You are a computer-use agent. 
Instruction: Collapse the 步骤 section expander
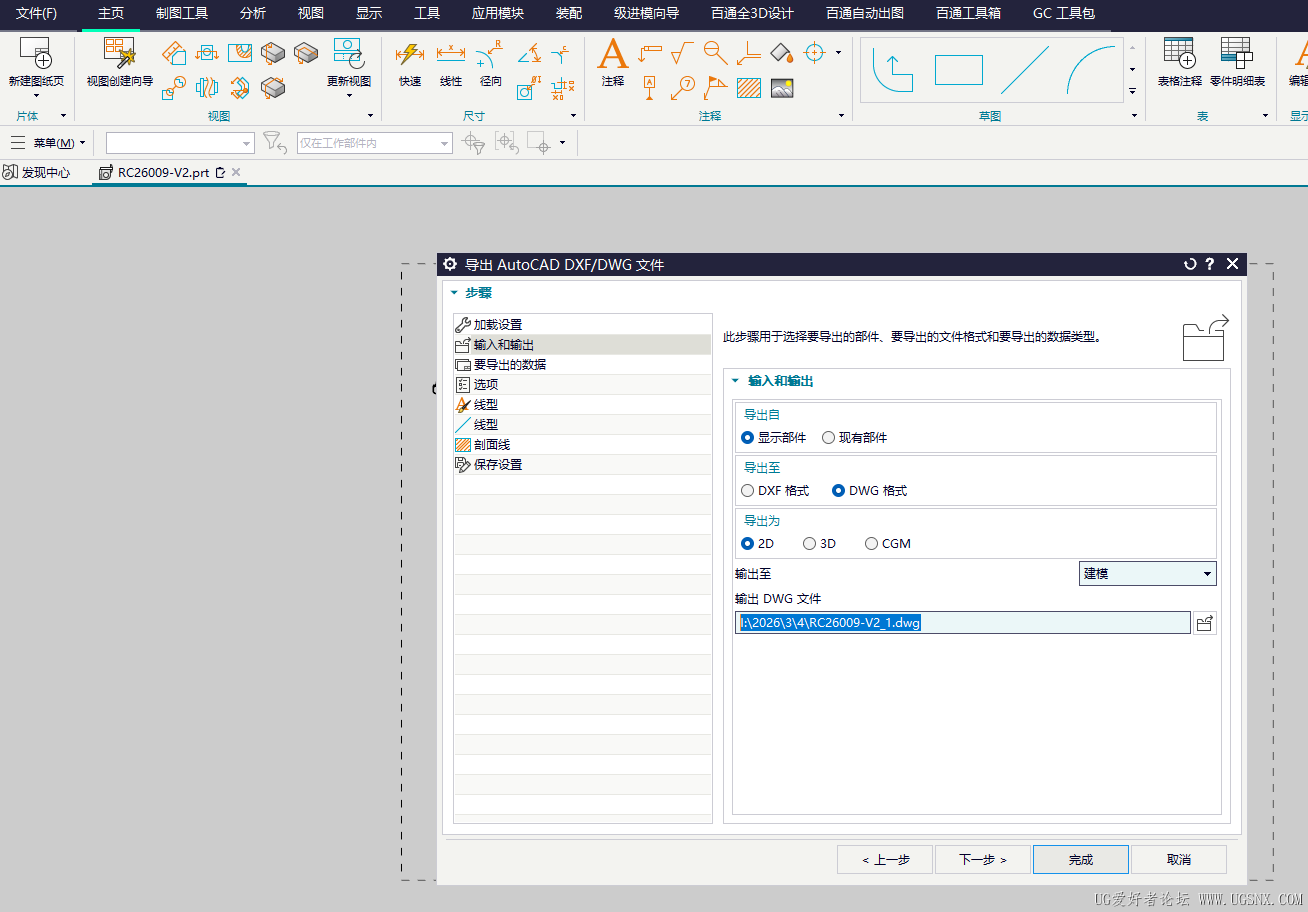tap(454, 293)
